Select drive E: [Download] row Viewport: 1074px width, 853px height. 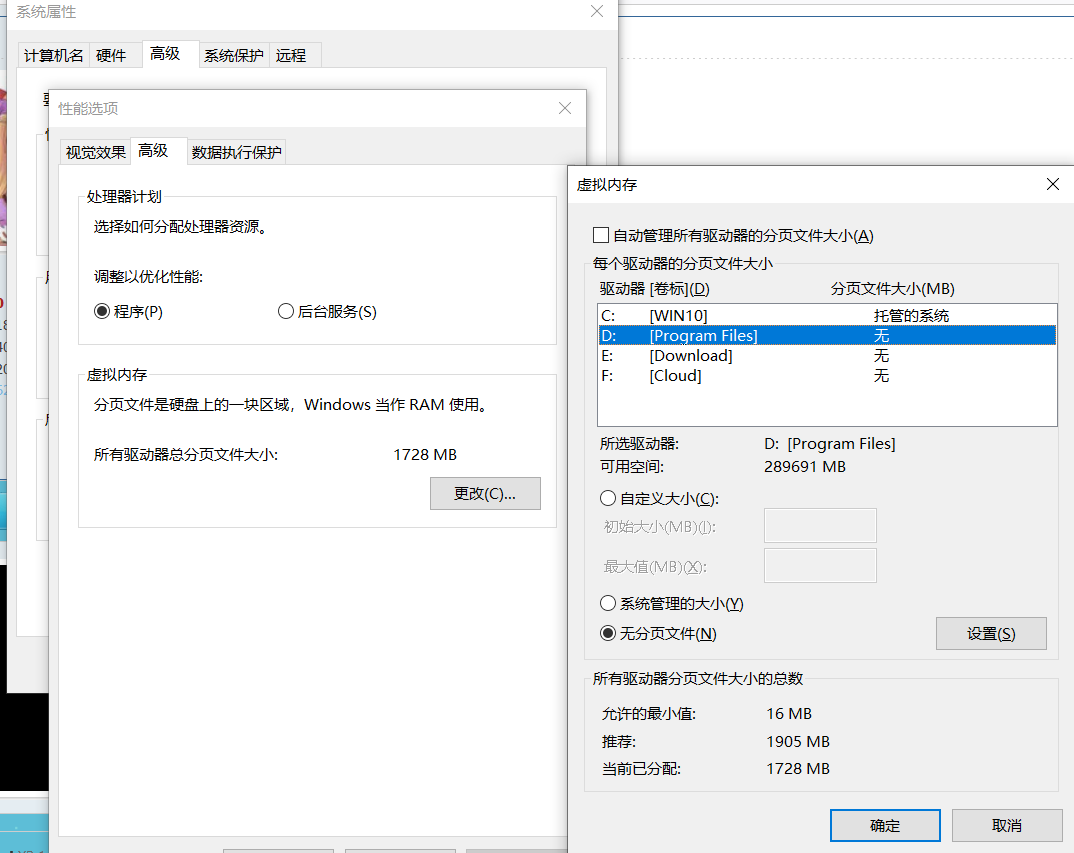tap(827, 356)
